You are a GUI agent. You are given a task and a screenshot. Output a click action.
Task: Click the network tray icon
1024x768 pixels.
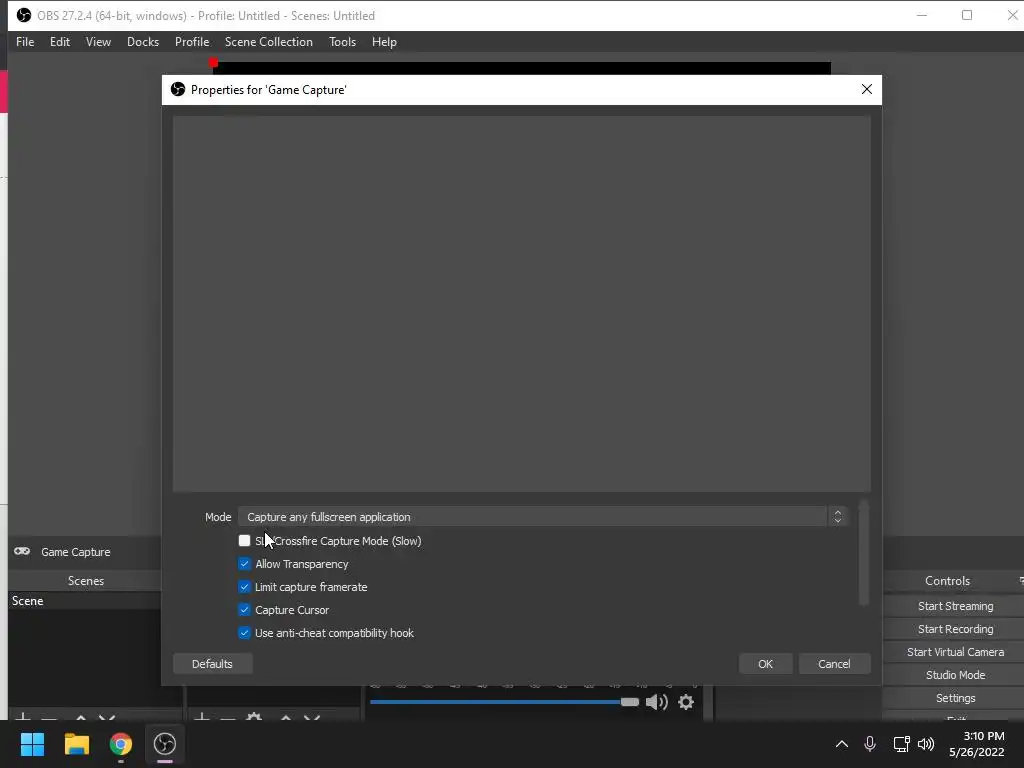click(901, 744)
